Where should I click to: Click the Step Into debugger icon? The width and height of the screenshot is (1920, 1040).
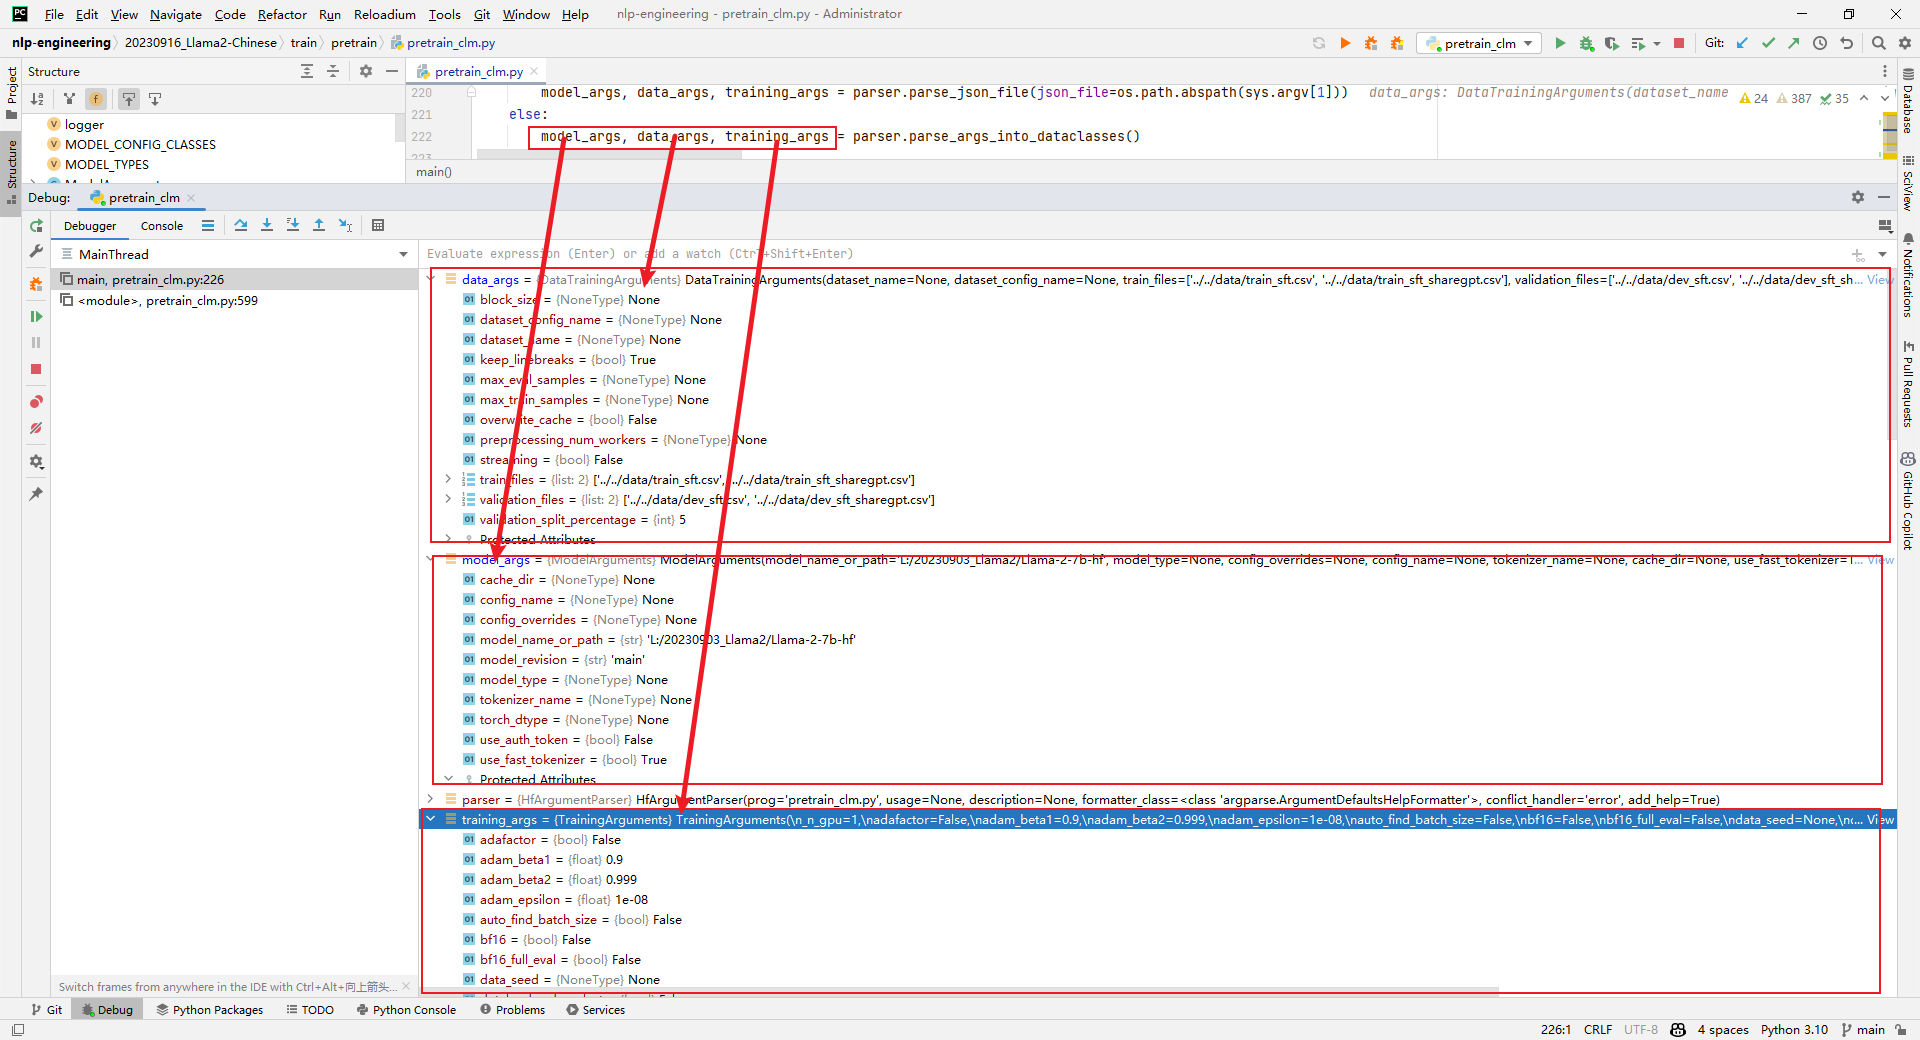pyautogui.click(x=267, y=226)
